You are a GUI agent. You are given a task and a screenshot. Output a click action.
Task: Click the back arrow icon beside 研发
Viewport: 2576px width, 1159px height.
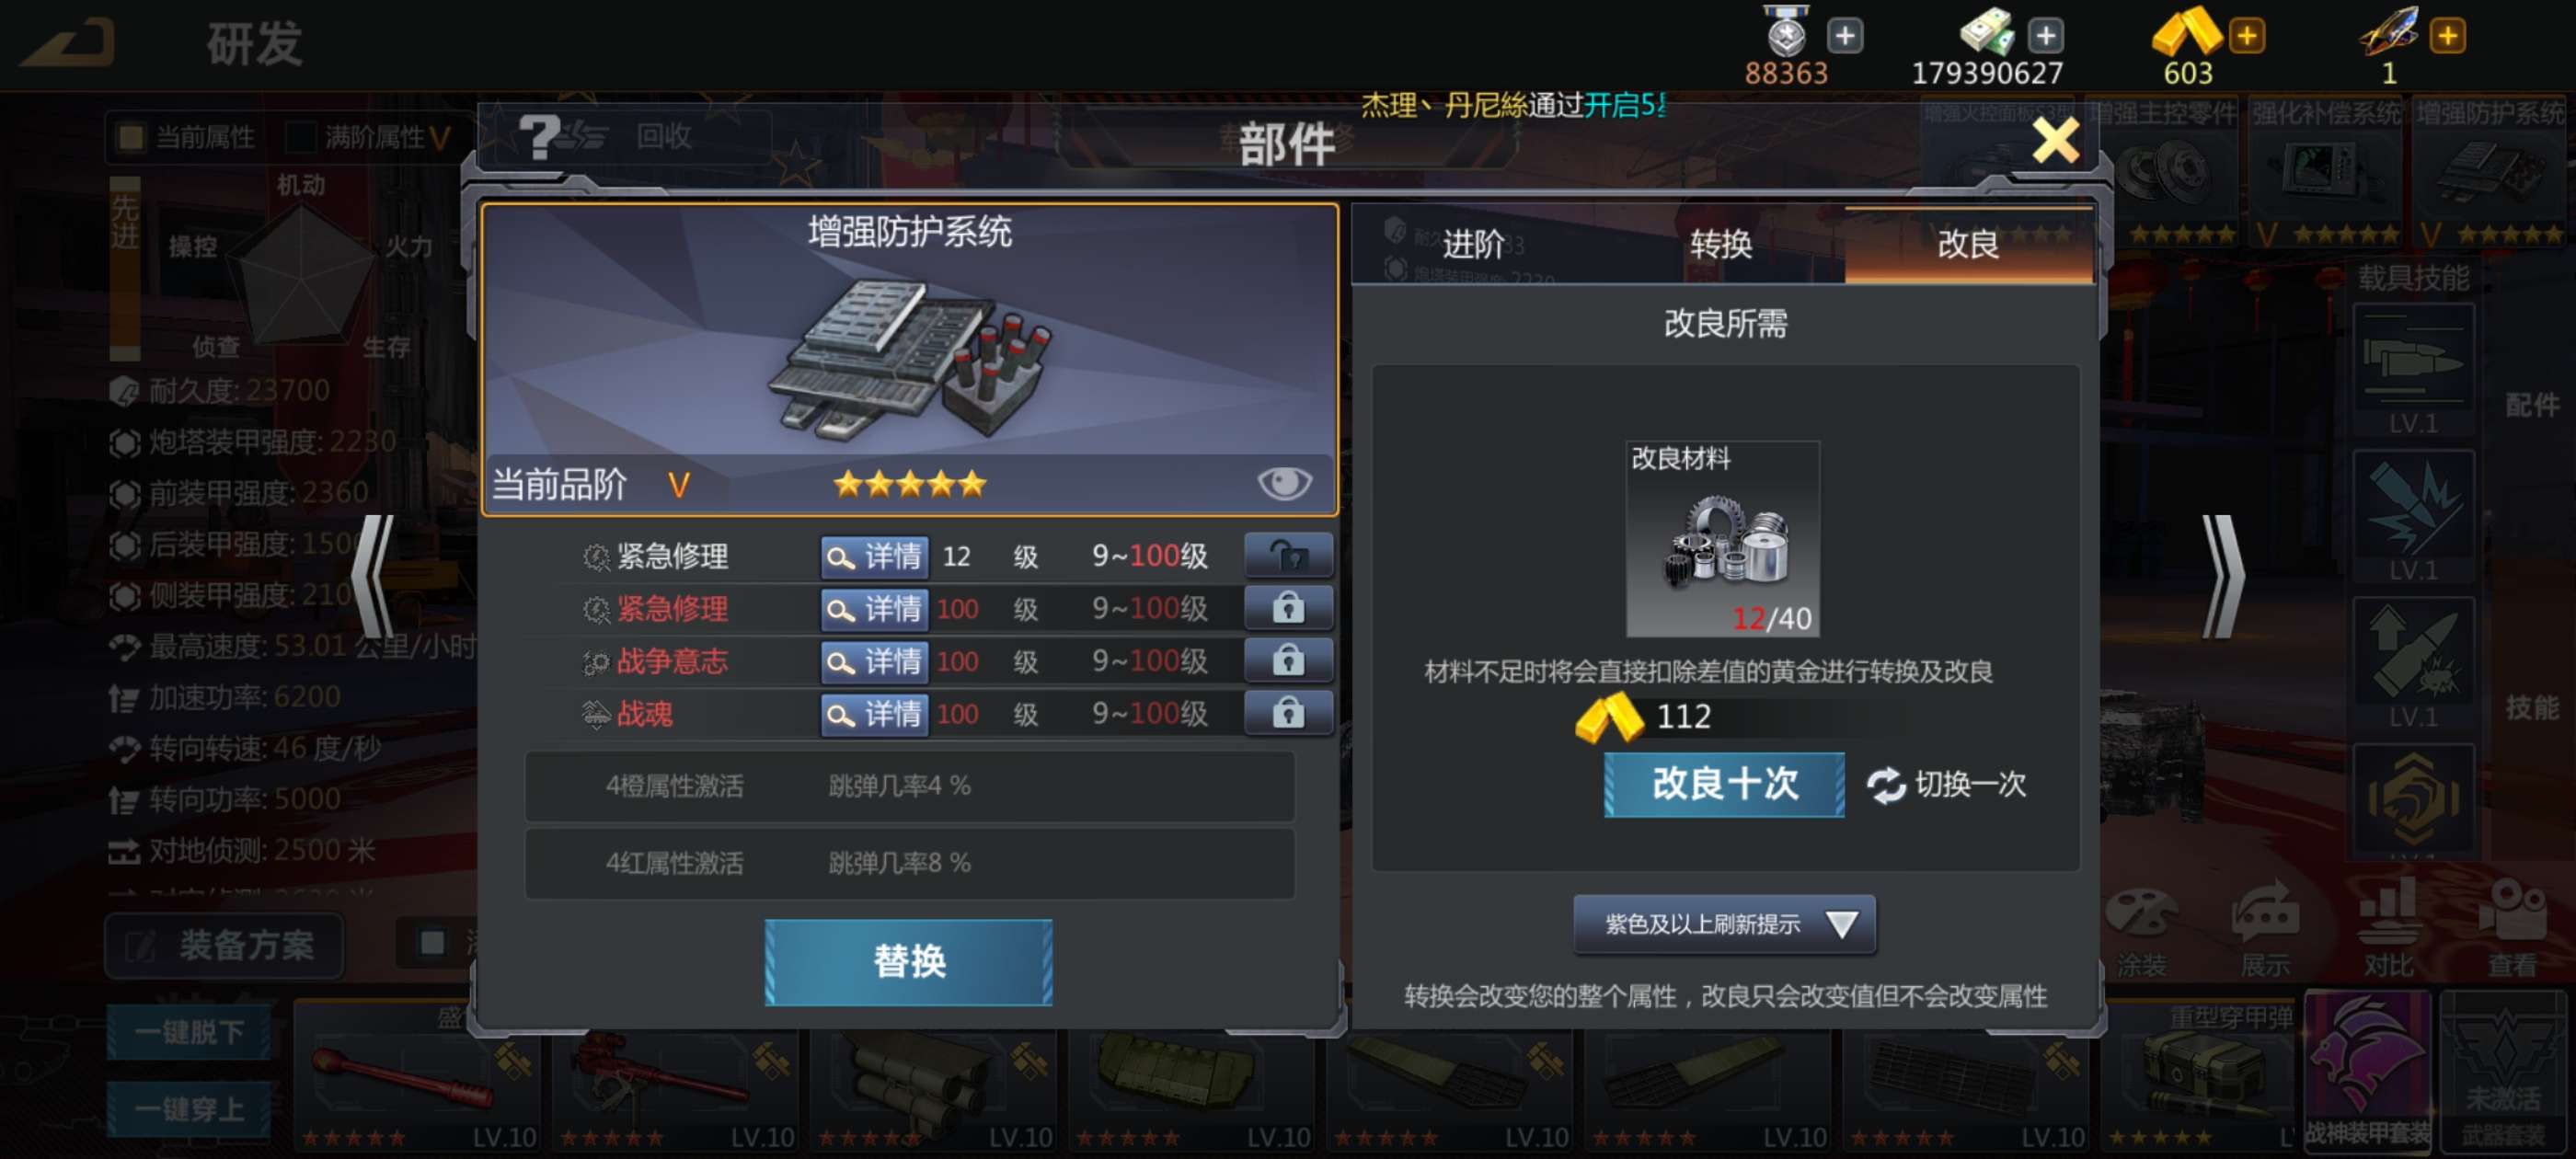tap(68, 42)
